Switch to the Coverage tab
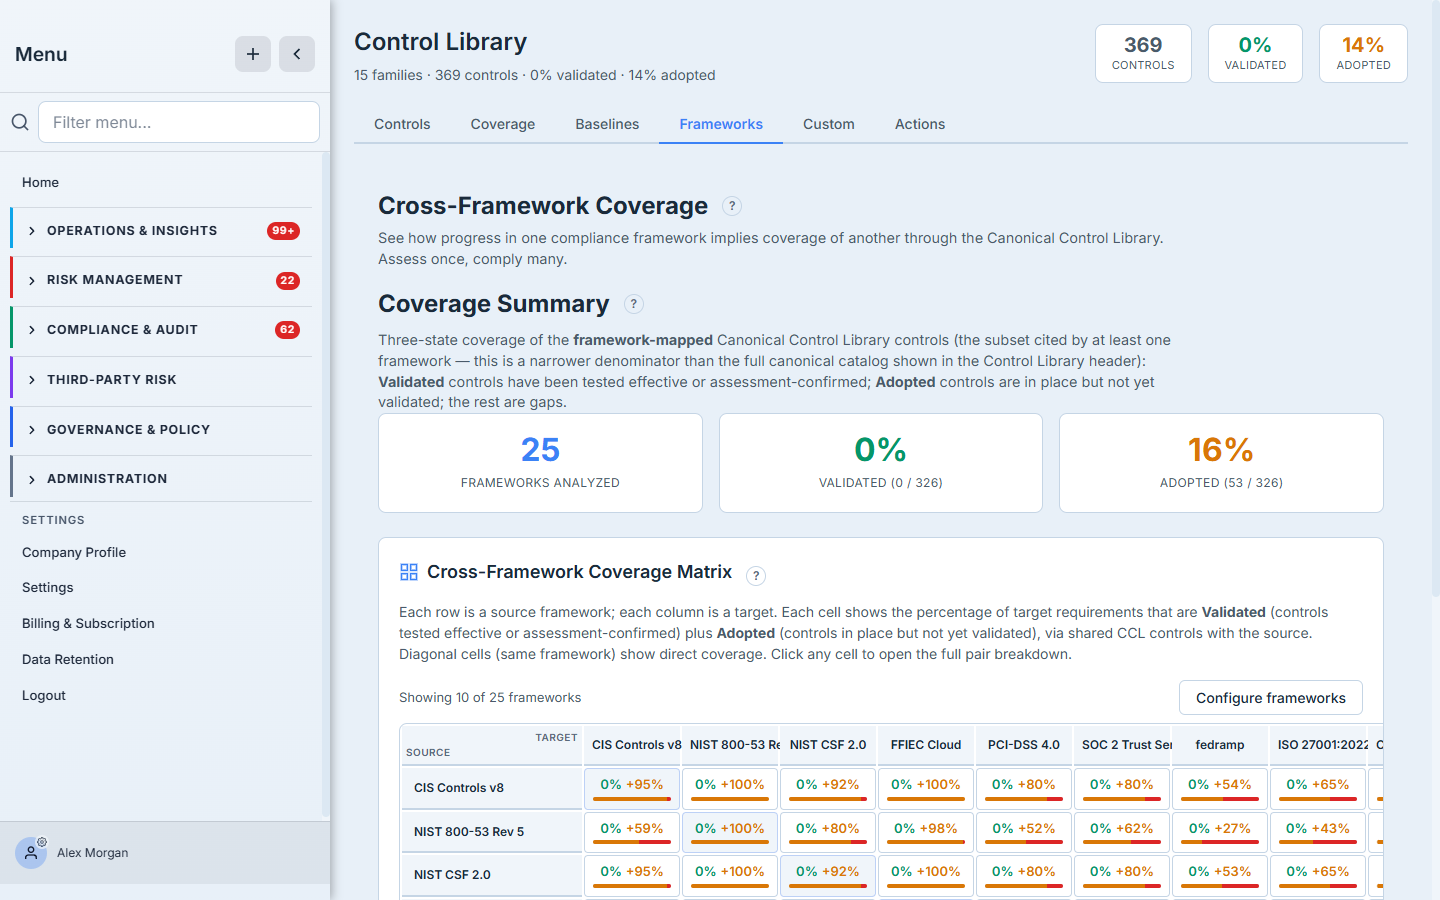 coord(503,124)
